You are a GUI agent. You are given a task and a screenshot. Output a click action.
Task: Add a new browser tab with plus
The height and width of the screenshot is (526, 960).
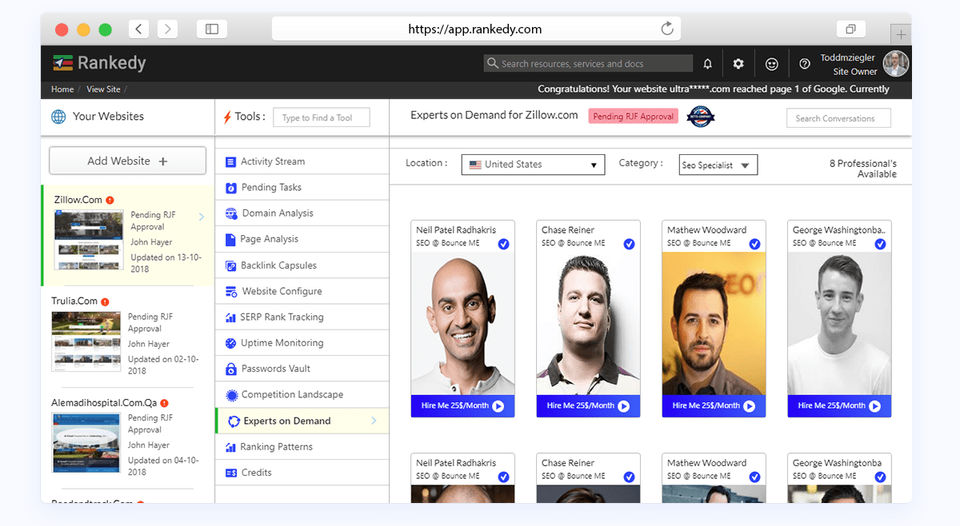[901, 34]
